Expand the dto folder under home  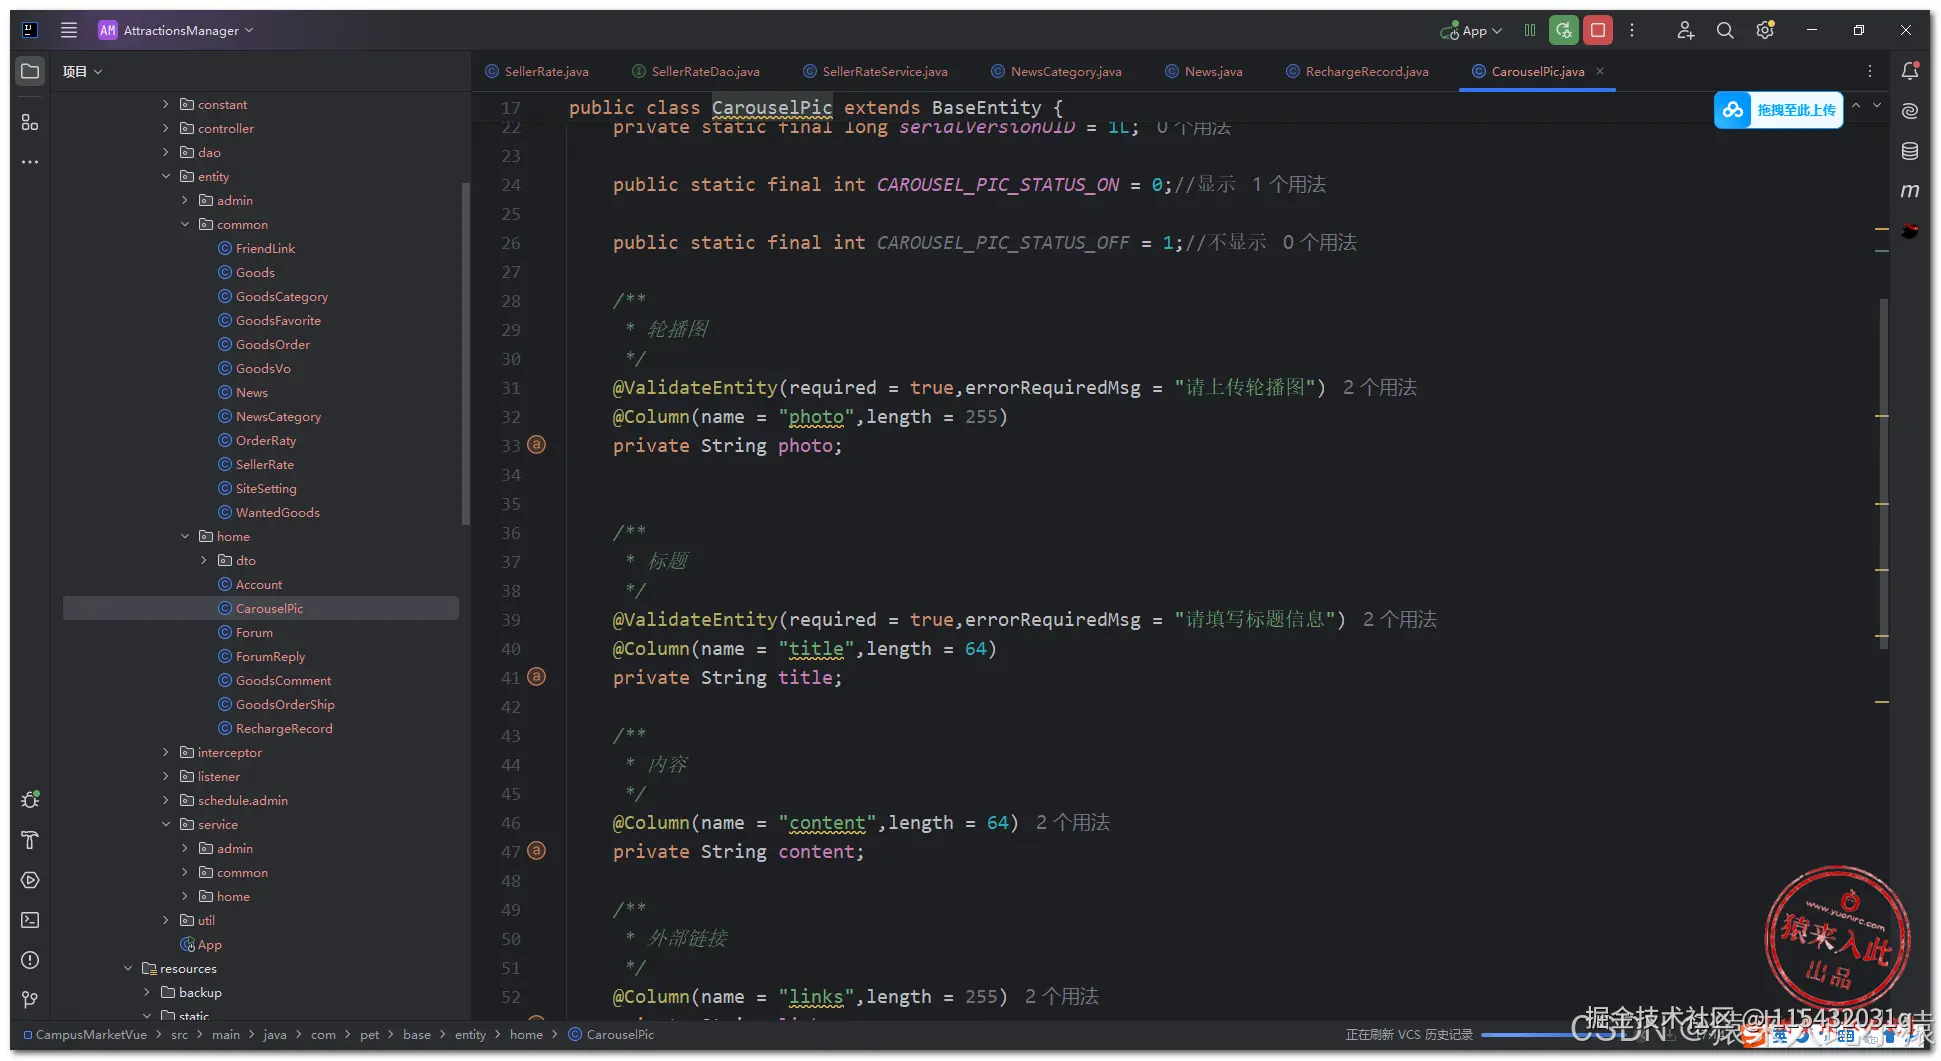pyautogui.click(x=204, y=560)
